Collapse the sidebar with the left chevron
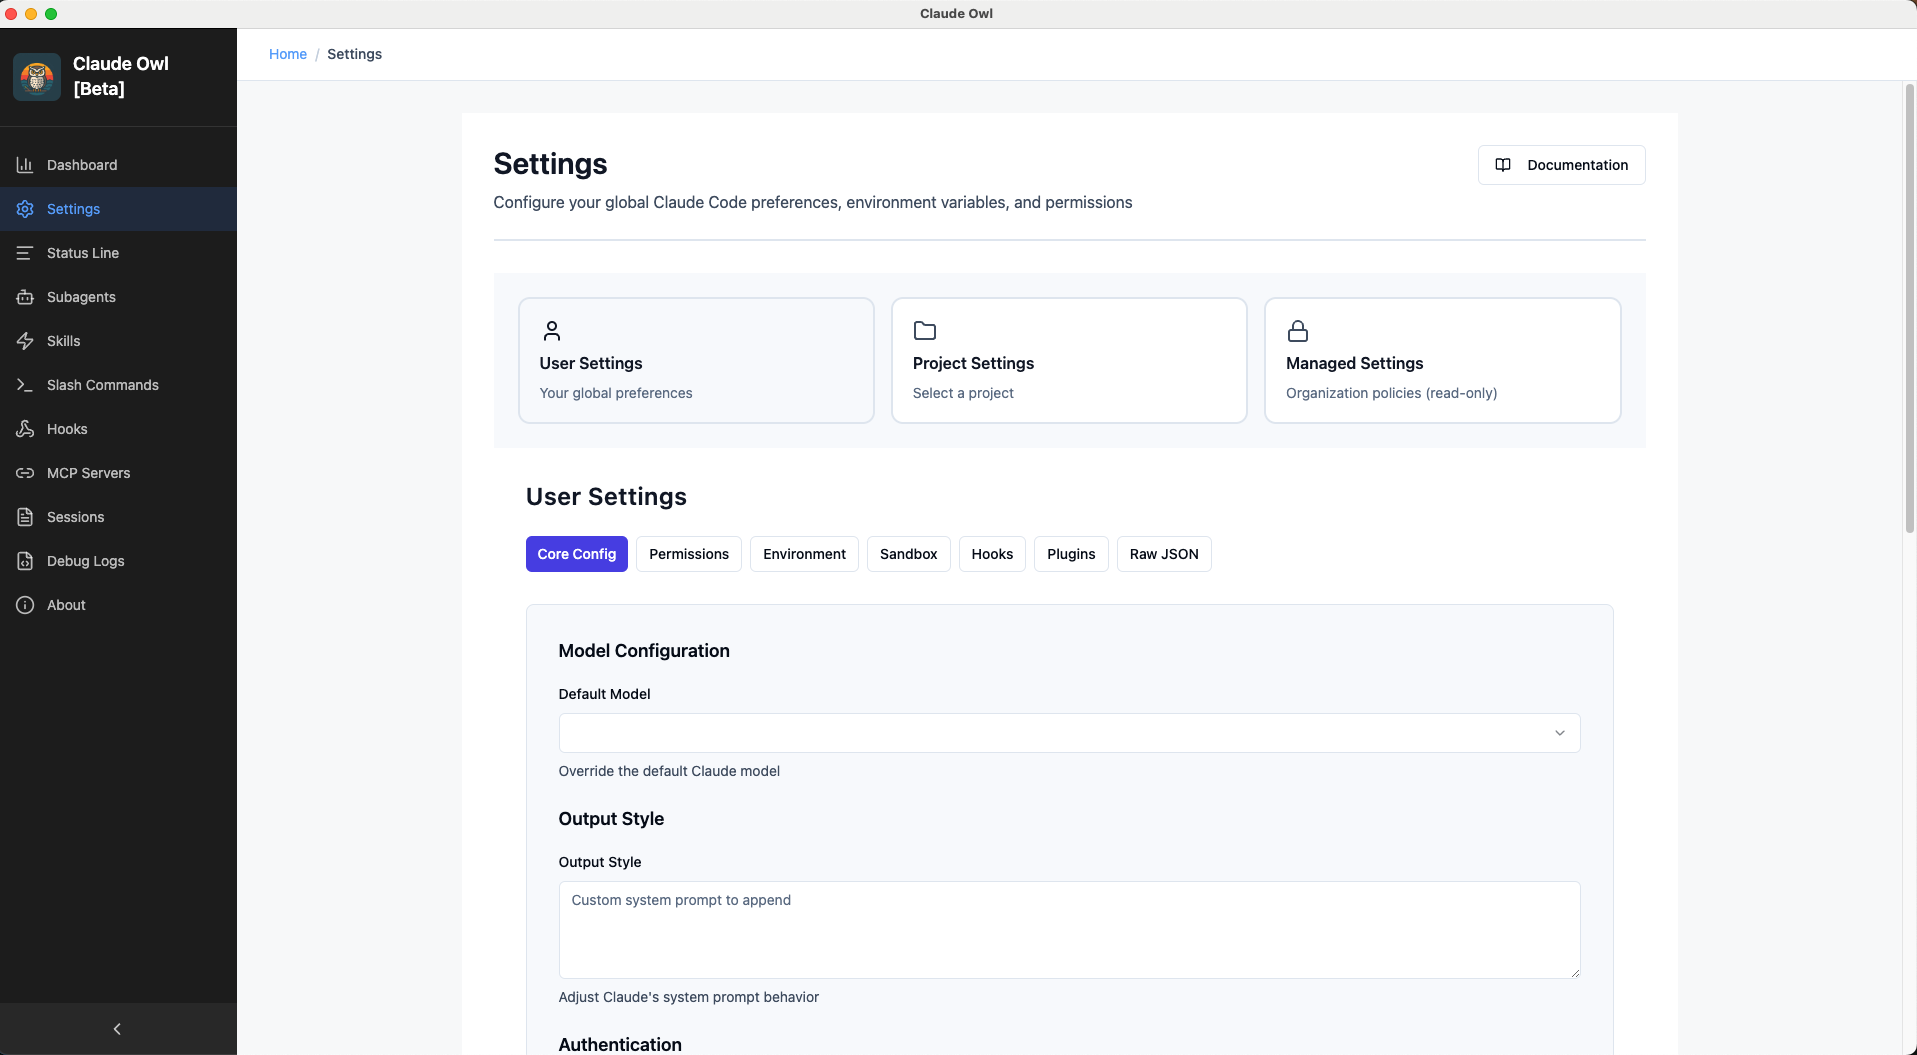Screen dimensions: 1917x1055 (117, 1029)
